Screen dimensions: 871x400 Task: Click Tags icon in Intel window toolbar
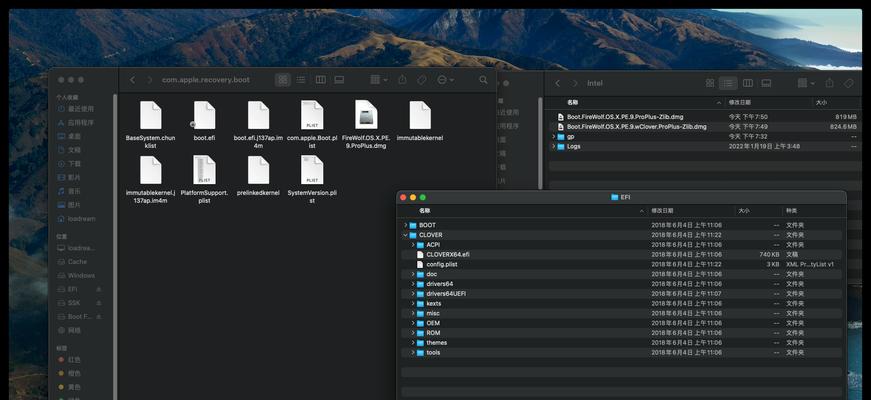(848, 83)
